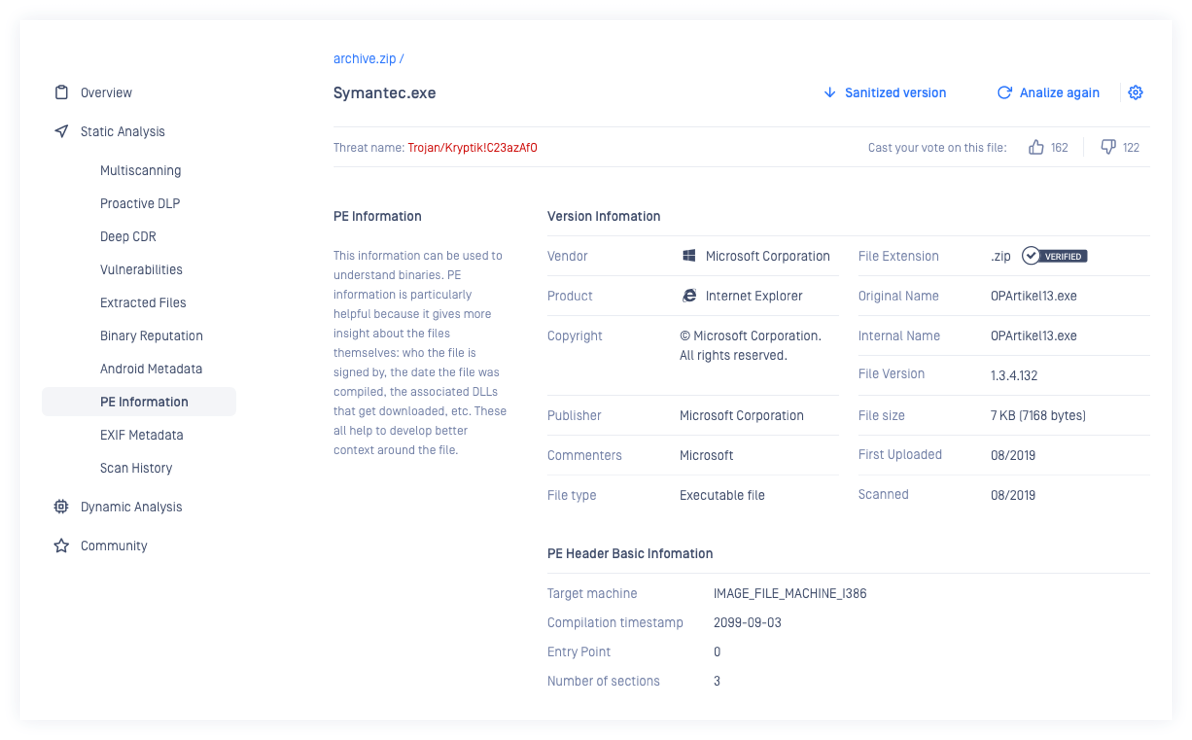Open the Multiscanning section

(140, 171)
